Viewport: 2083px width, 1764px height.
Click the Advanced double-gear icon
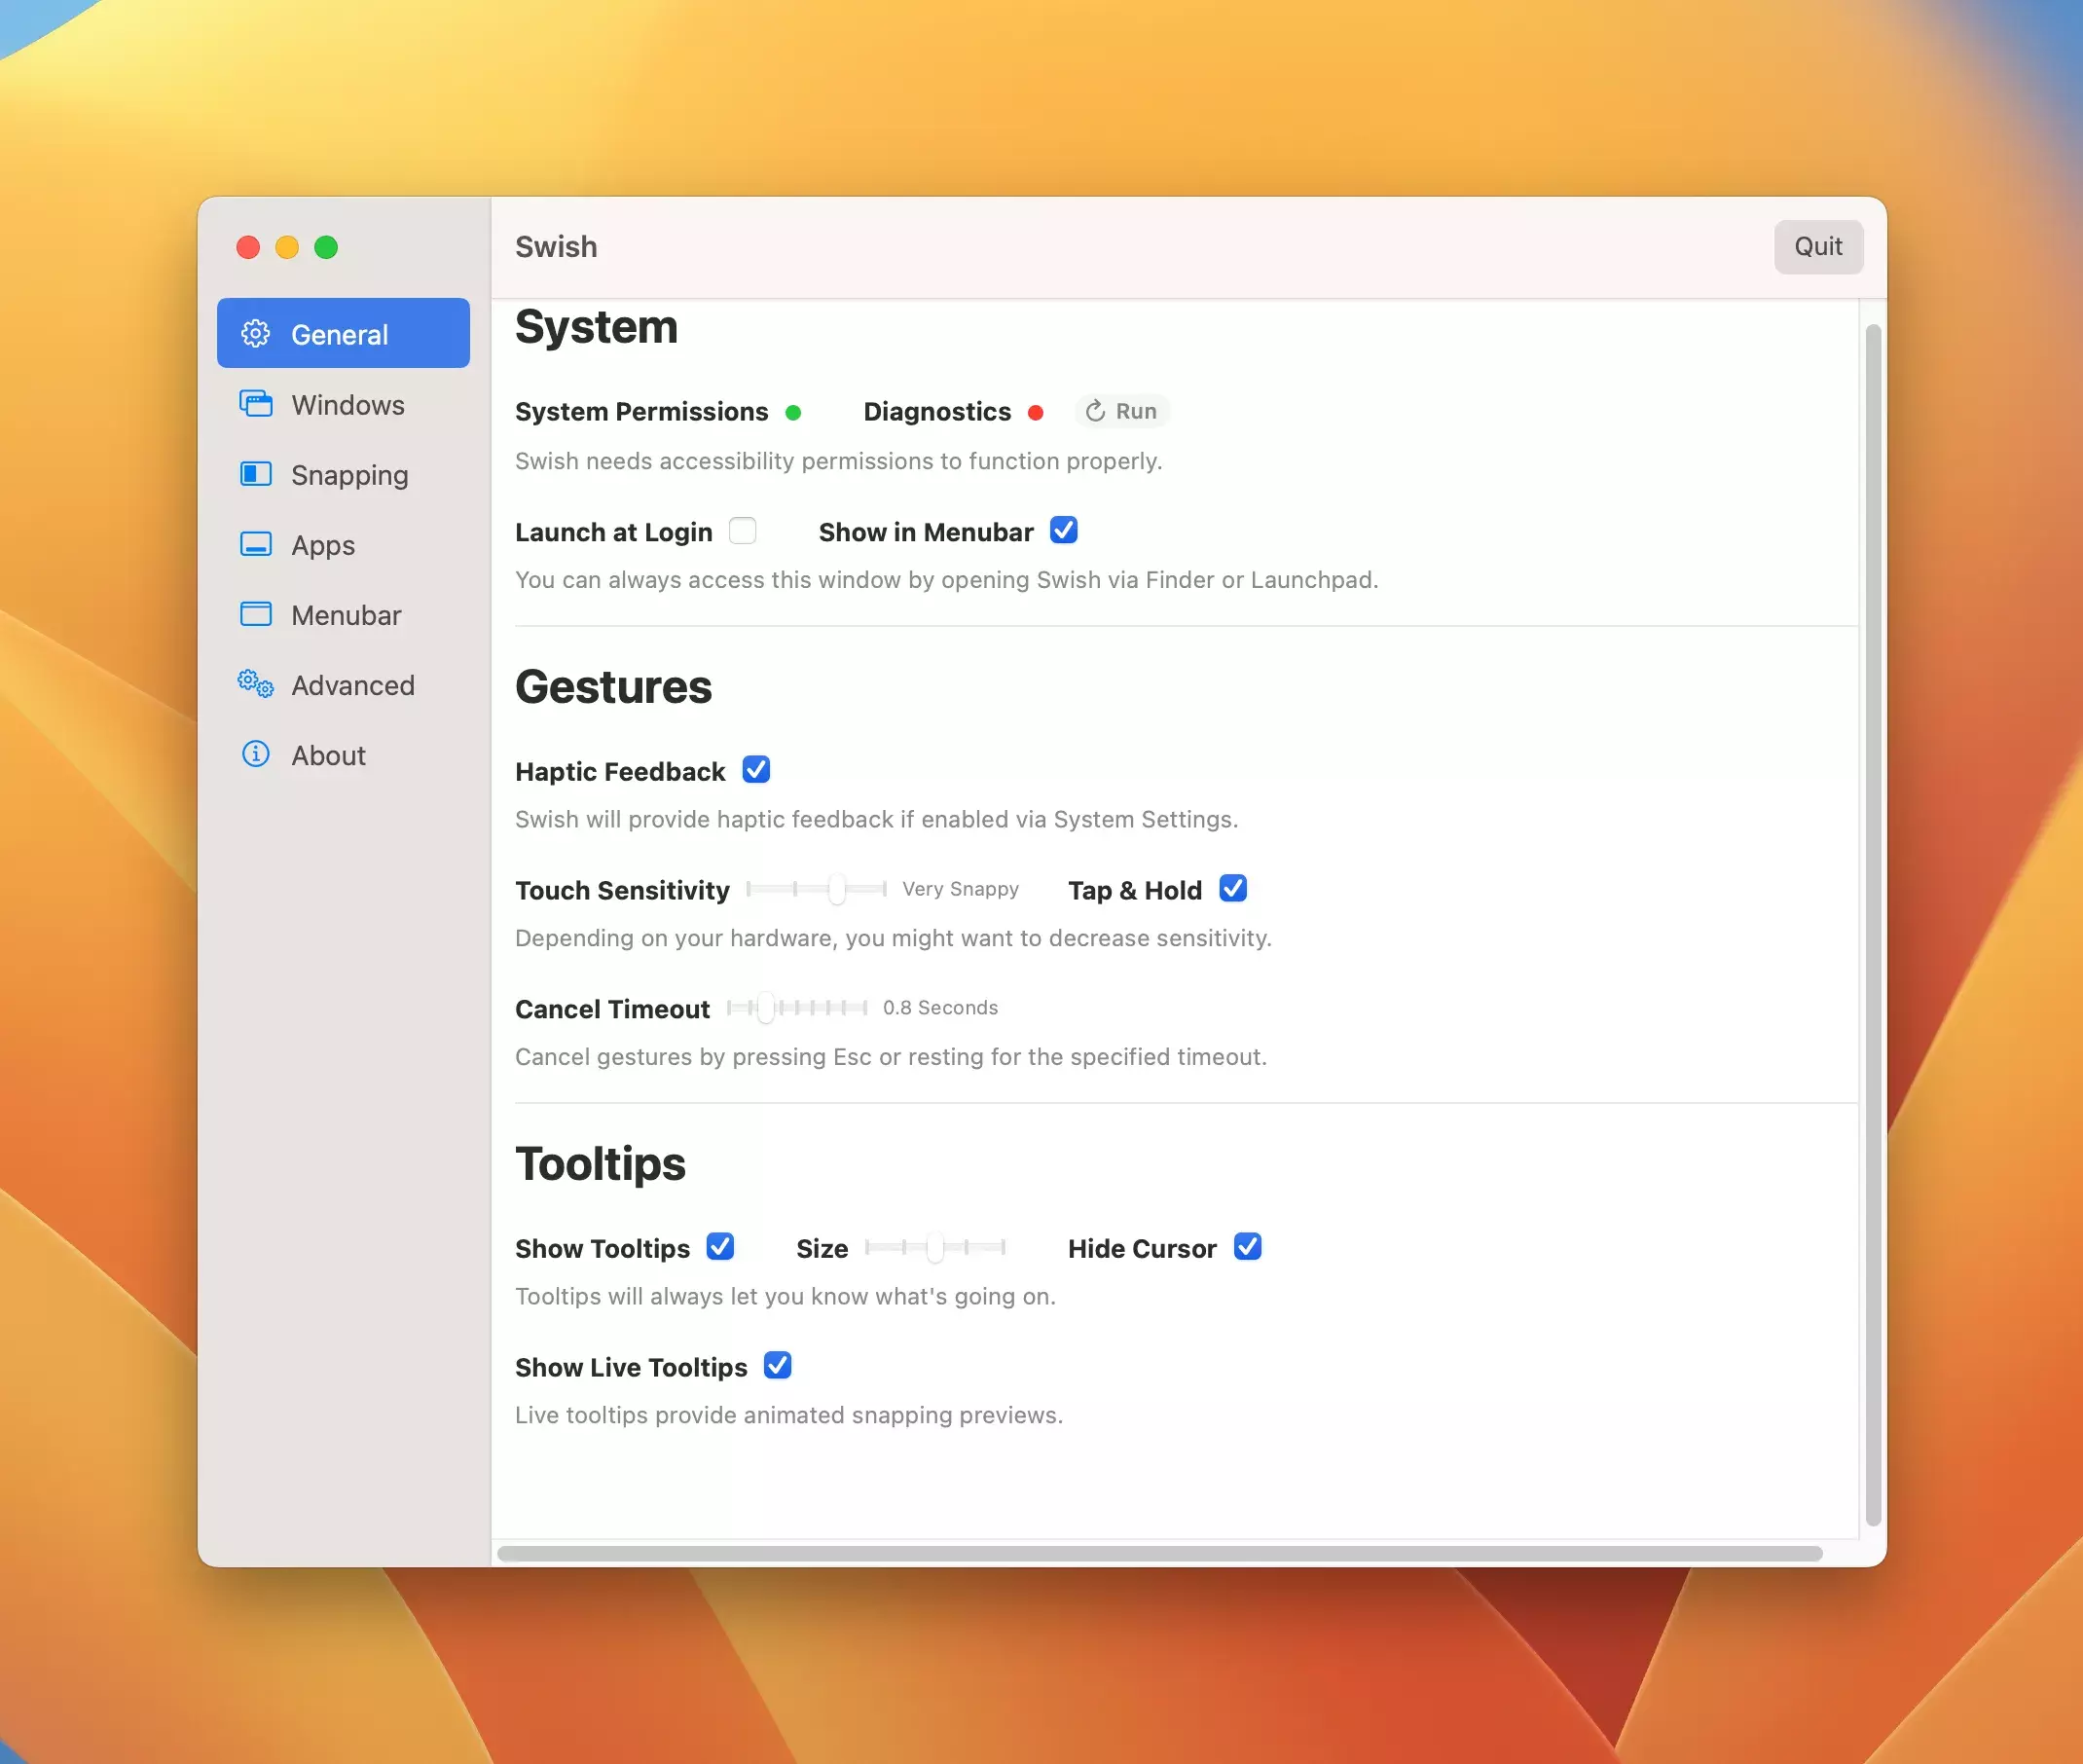tap(256, 684)
